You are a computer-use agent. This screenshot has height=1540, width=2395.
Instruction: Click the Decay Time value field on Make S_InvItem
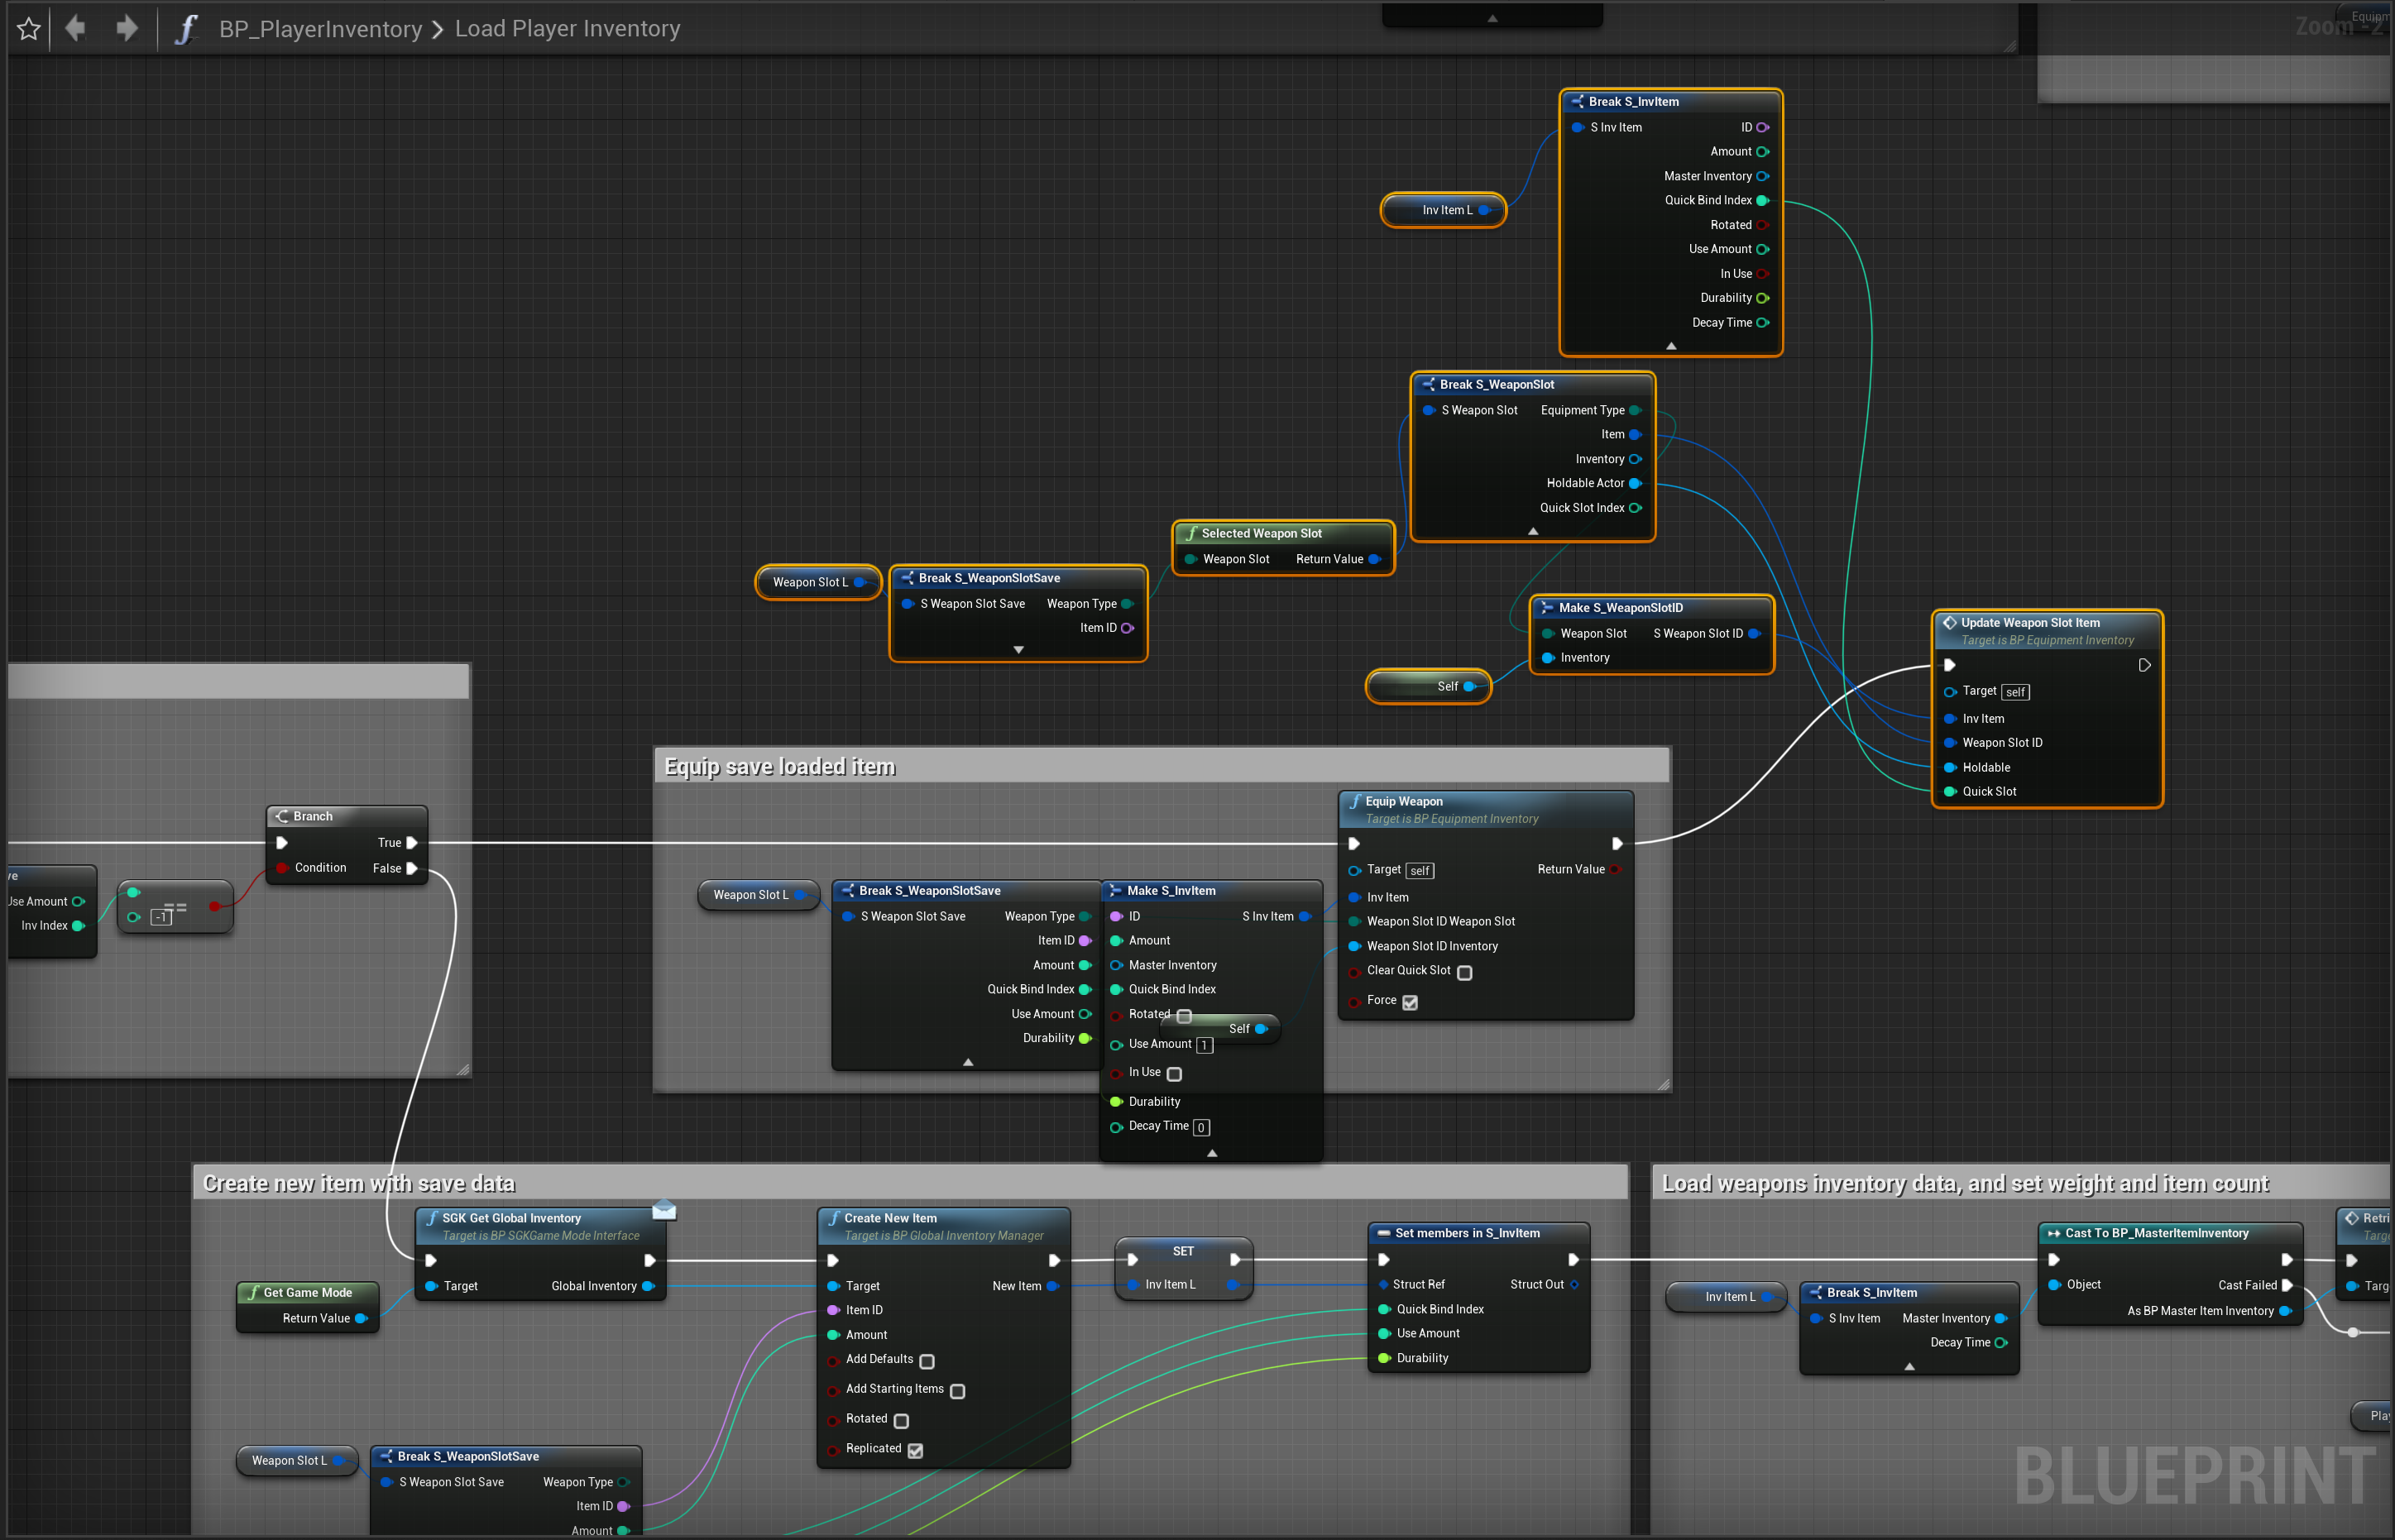point(1201,1127)
